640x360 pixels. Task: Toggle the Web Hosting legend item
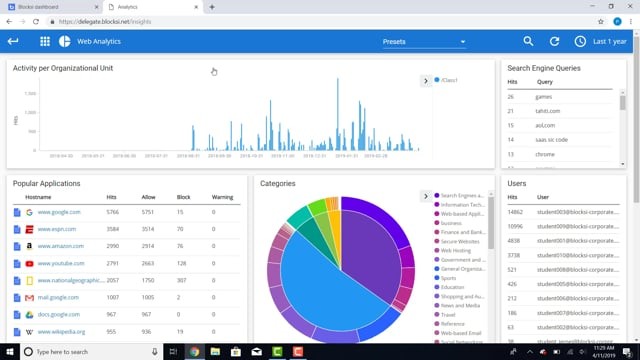point(453,251)
